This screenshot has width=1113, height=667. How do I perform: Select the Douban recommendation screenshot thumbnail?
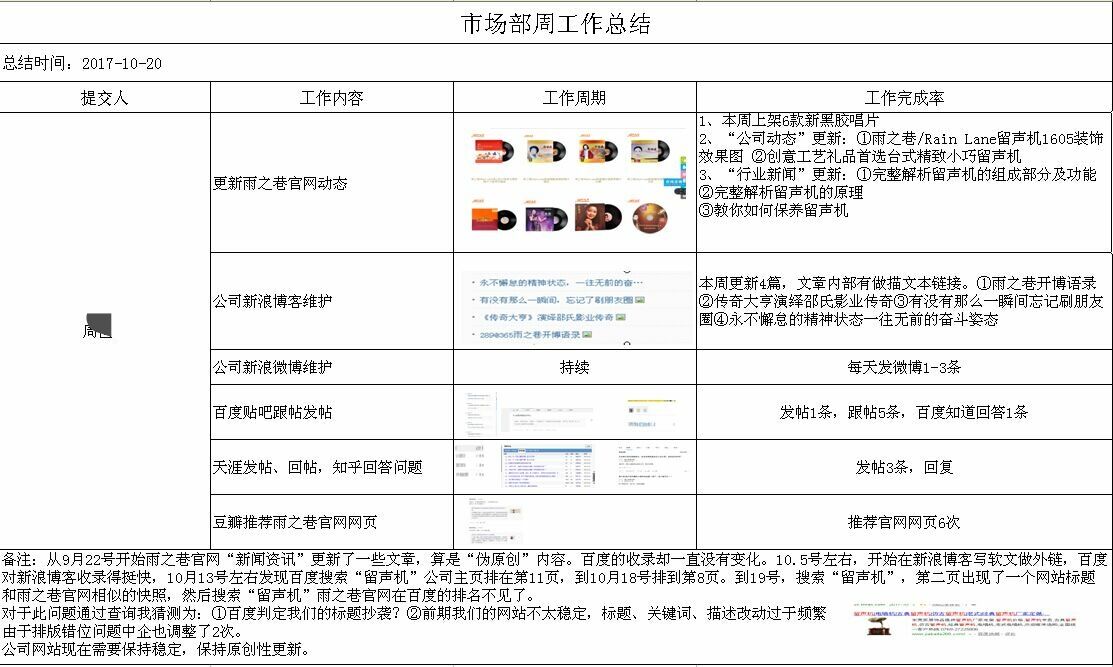[x=495, y=521]
